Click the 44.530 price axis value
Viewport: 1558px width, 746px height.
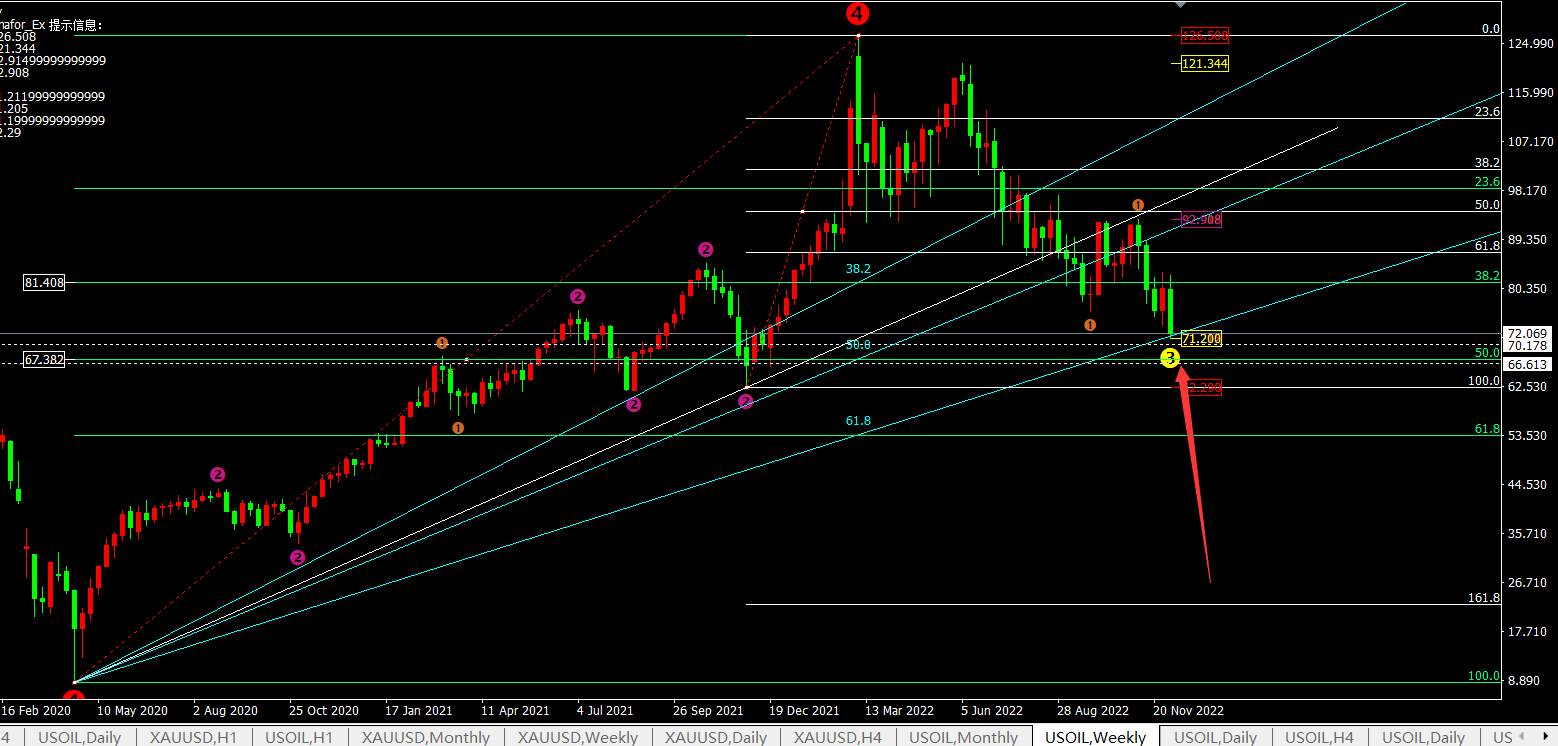click(x=1527, y=485)
